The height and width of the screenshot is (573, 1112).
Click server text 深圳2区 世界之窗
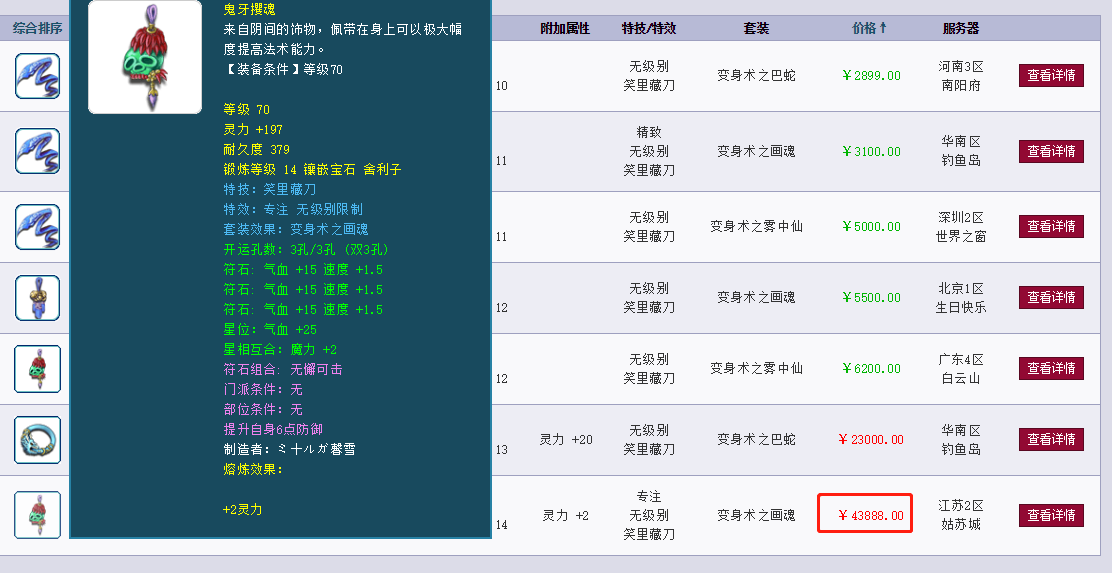point(961,227)
